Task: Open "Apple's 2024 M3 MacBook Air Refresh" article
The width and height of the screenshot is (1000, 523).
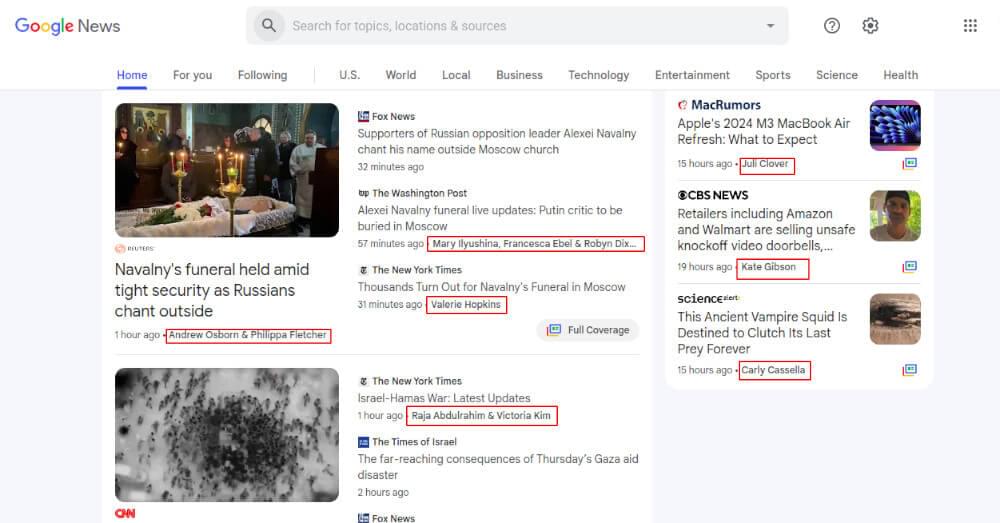Action: coord(763,131)
